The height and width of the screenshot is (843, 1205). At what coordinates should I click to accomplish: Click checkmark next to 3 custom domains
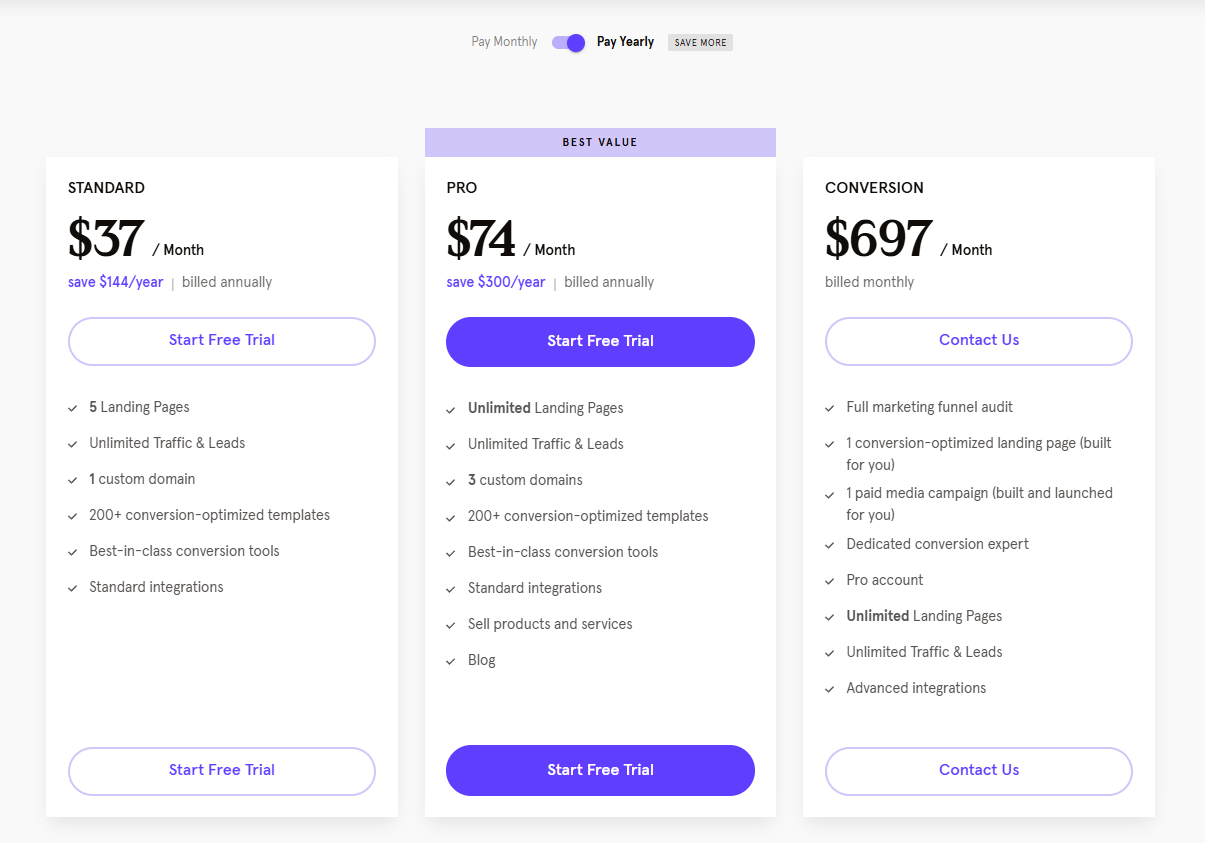[451, 481]
